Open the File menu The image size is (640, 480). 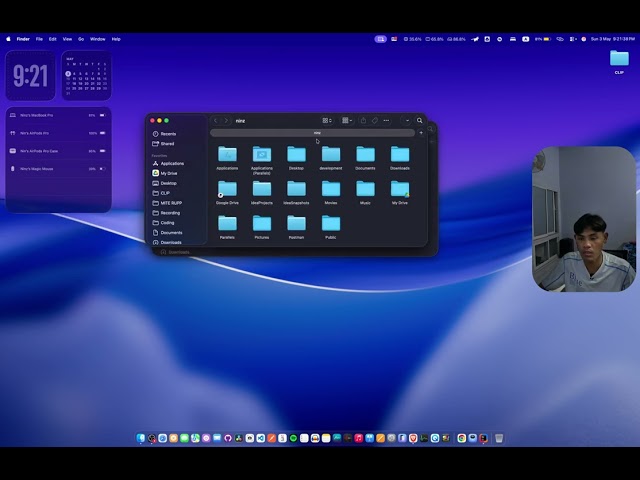(39, 39)
